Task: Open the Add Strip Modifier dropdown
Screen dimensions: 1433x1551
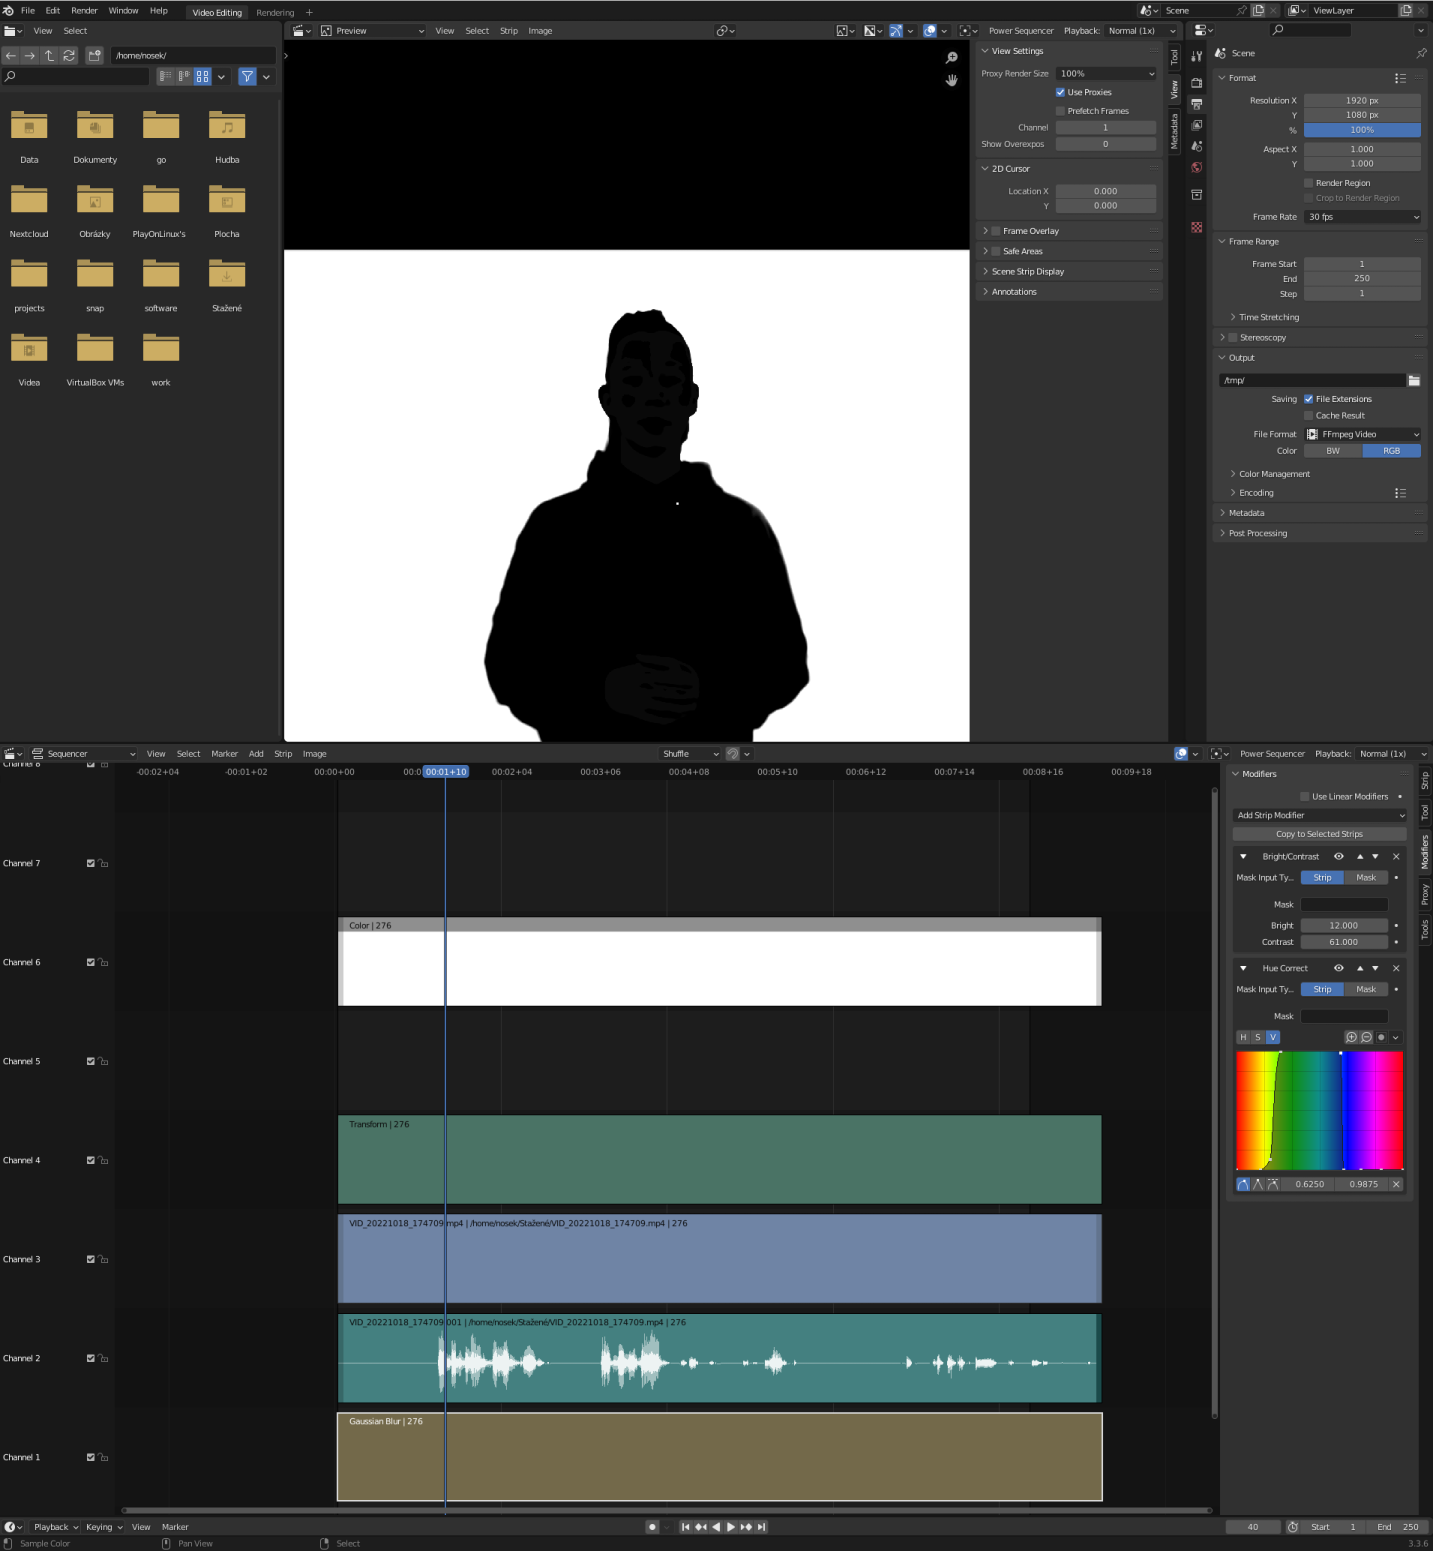Action: click(x=1319, y=815)
